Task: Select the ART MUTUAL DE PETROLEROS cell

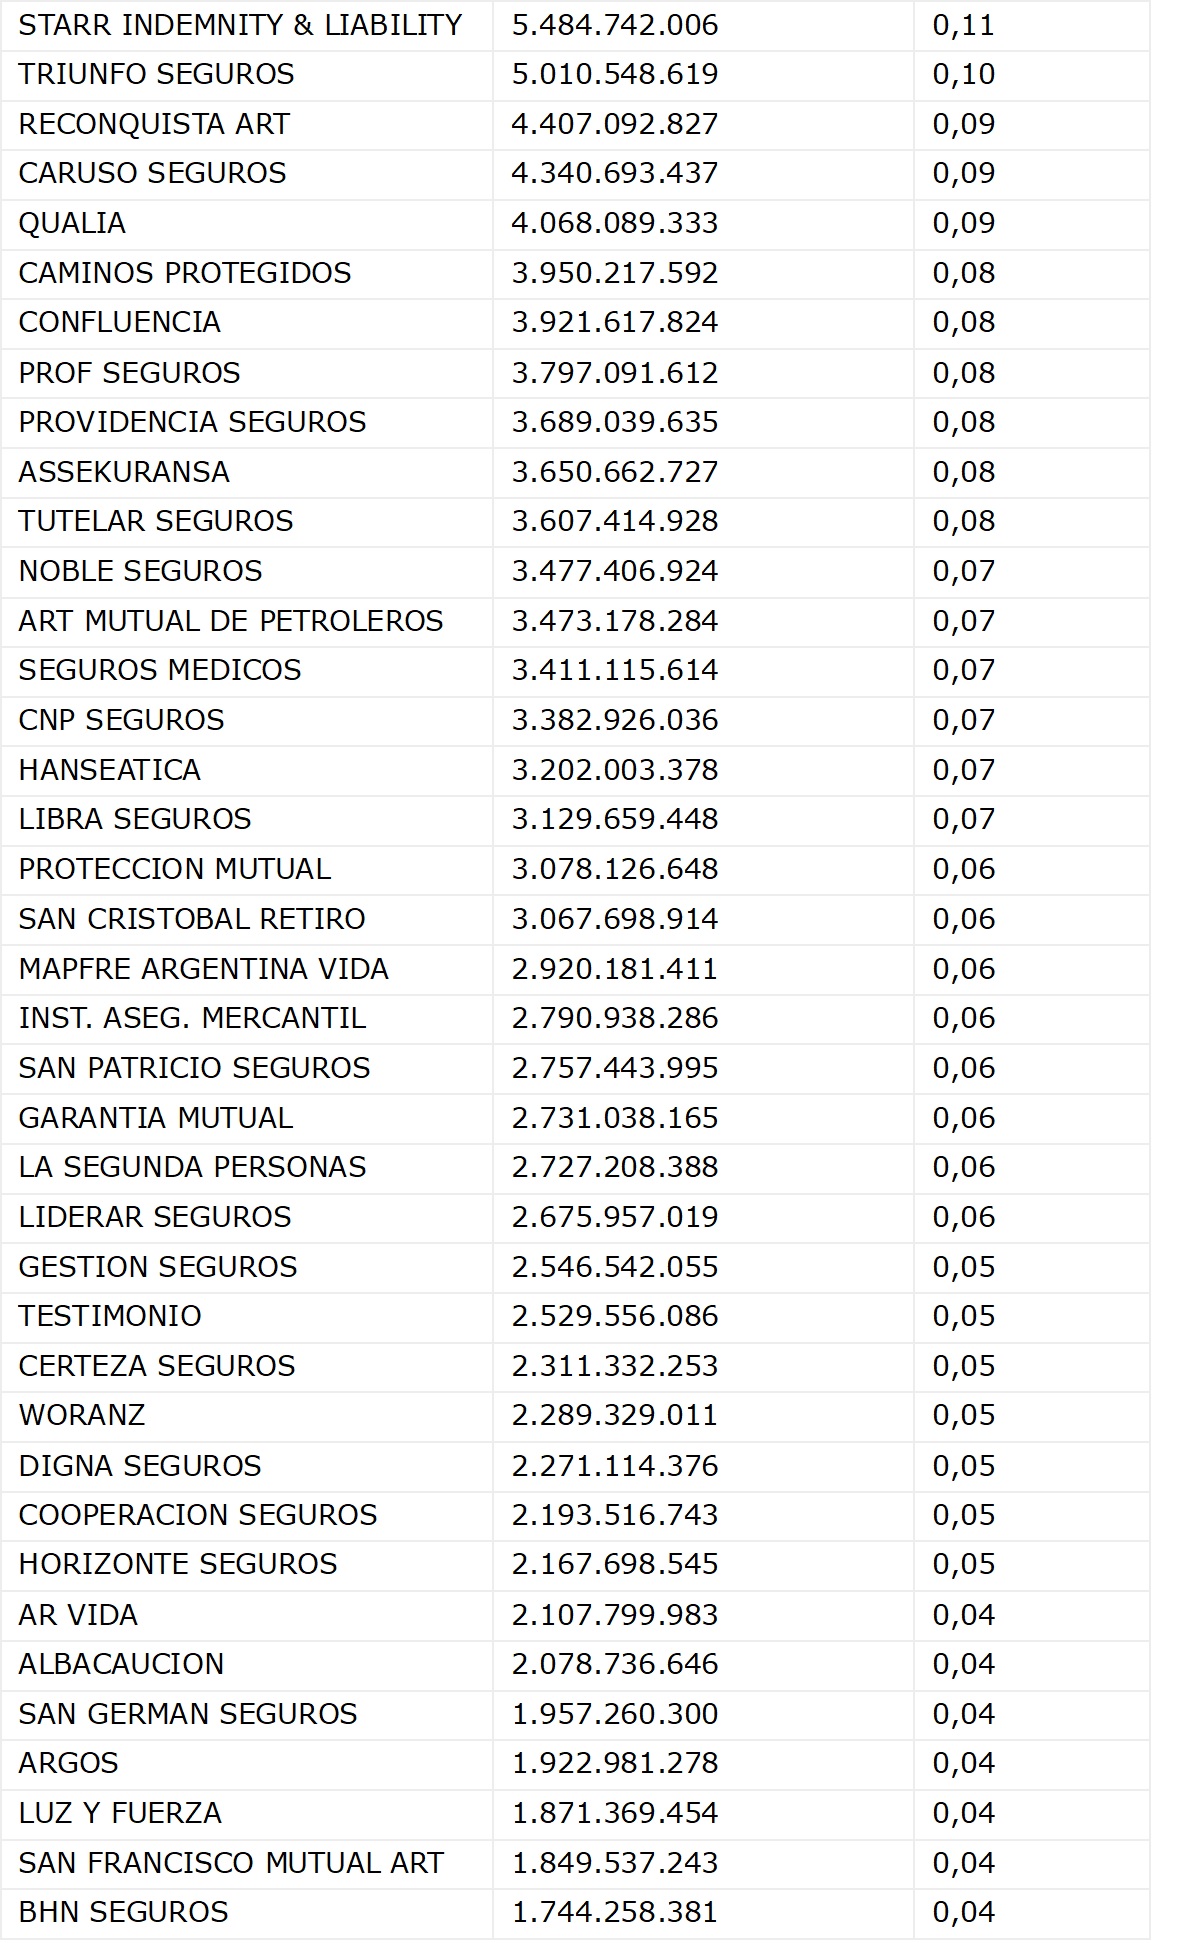Action: [230, 621]
